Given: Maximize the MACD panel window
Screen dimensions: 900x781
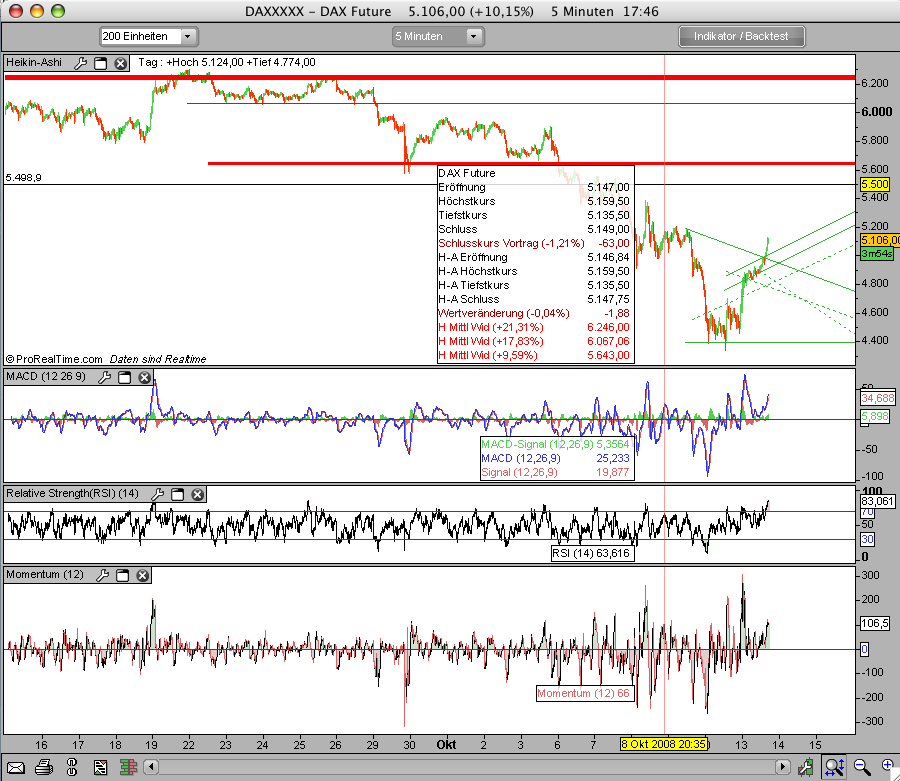Looking at the screenshot, I should [x=125, y=377].
